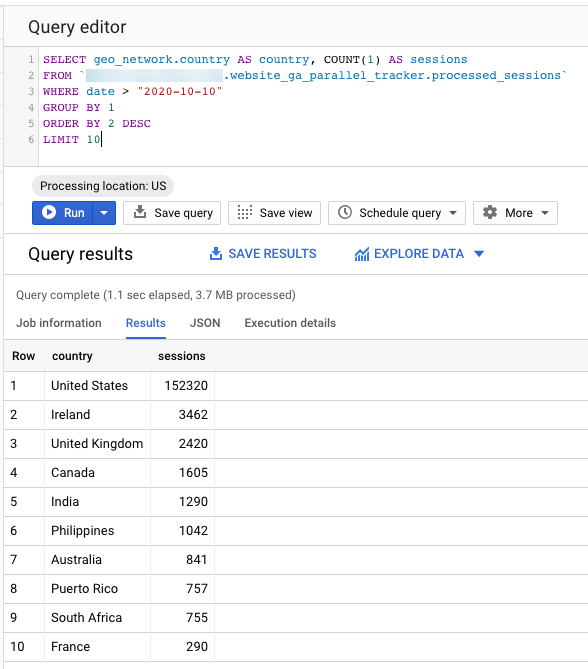This screenshot has height=669, width=588.
Task: Click the Run play icon
Action: tap(49, 212)
